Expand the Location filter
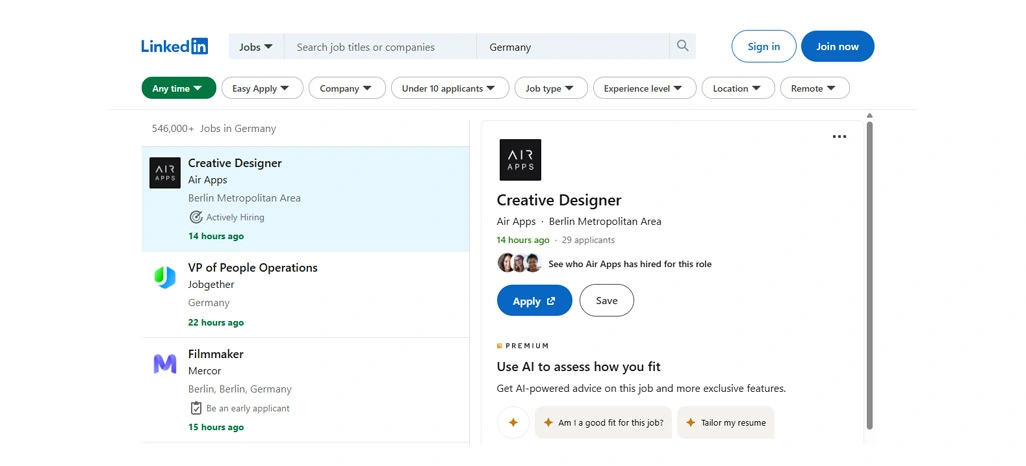 738,88
